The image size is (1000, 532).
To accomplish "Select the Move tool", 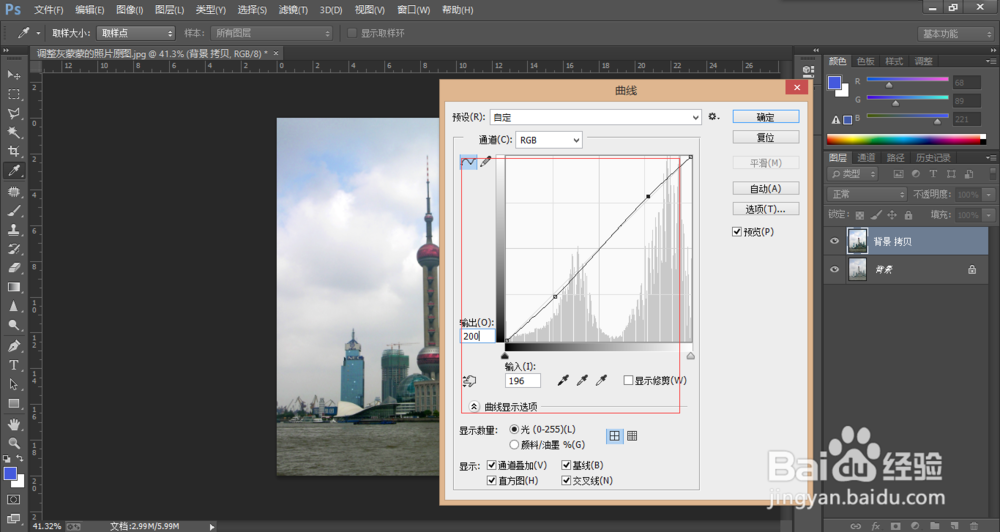I will pyautogui.click(x=13, y=75).
